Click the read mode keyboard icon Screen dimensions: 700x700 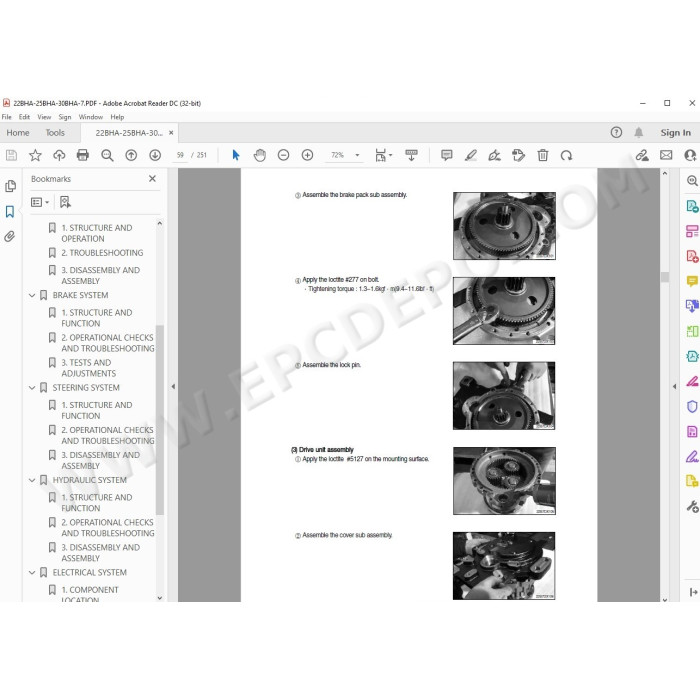[411, 155]
